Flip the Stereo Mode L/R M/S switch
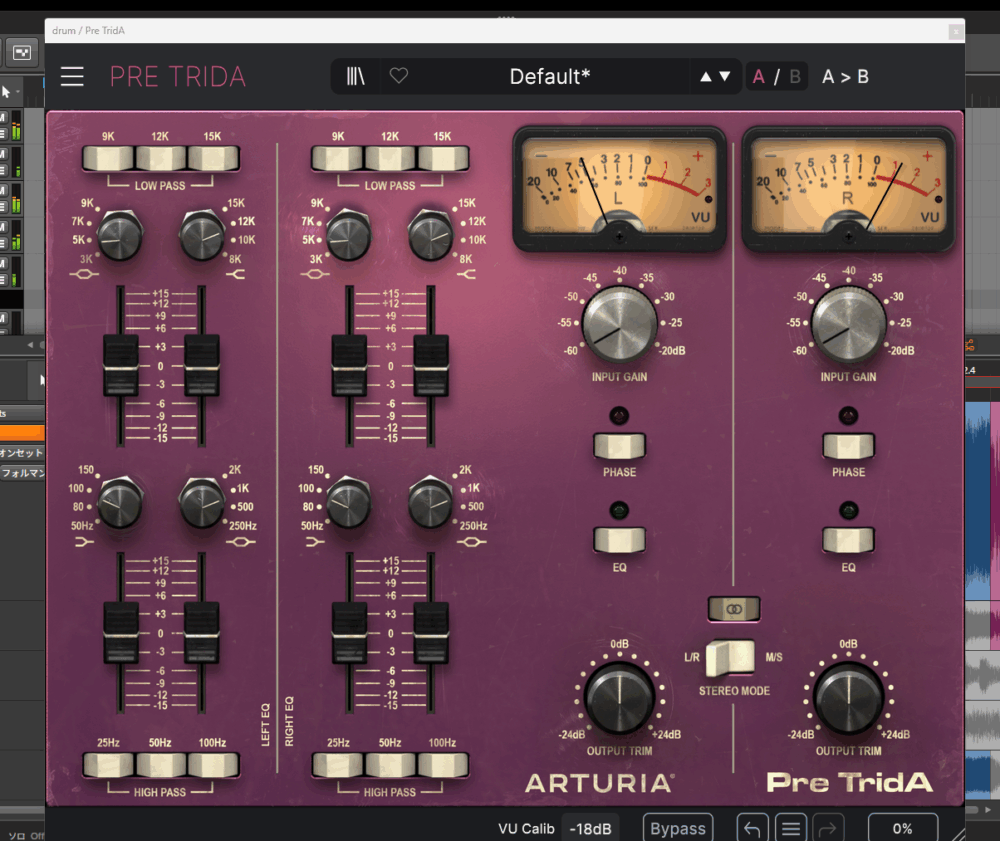Image resolution: width=1000 pixels, height=841 pixels. [x=731, y=657]
